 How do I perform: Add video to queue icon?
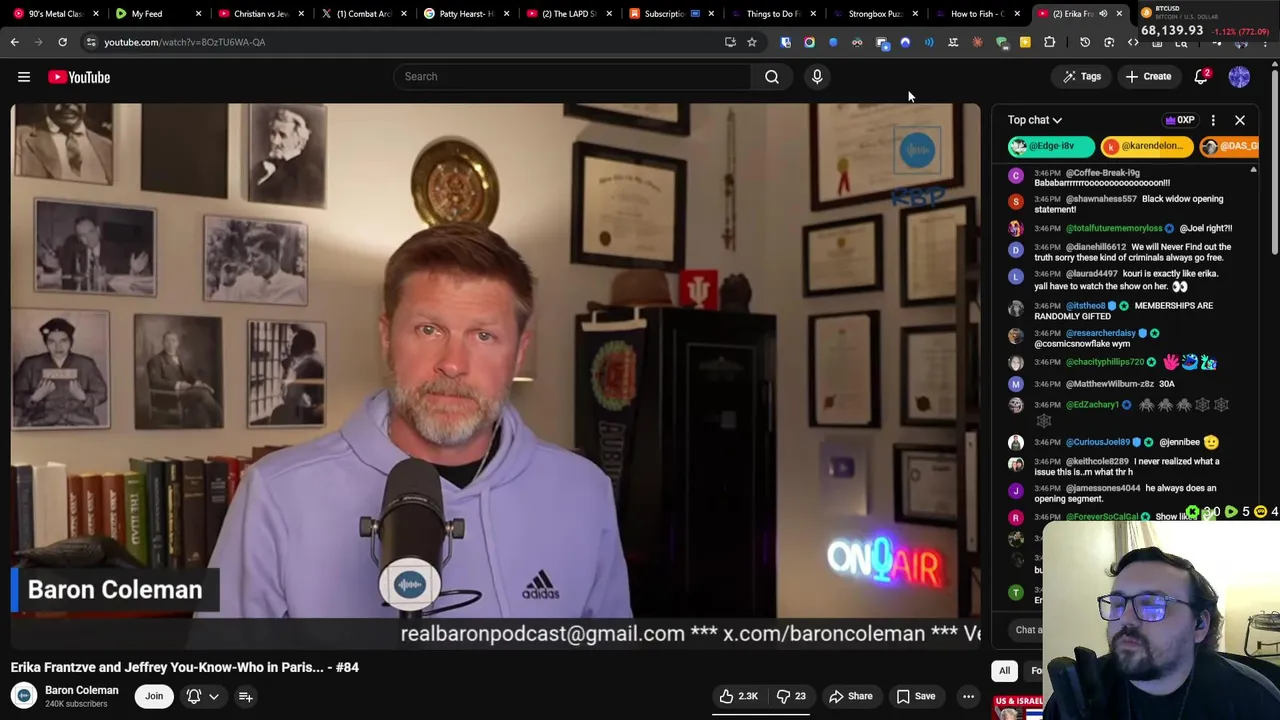[245, 696]
